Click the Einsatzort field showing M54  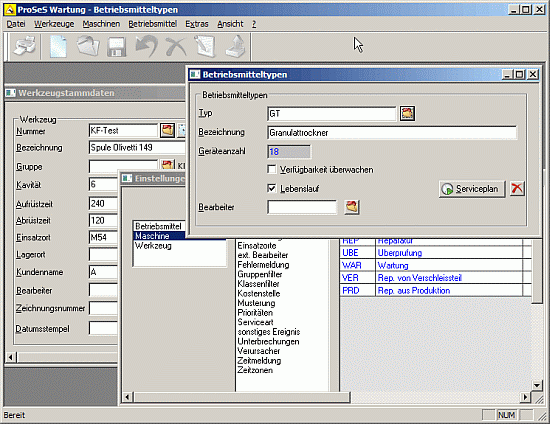(103, 237)
